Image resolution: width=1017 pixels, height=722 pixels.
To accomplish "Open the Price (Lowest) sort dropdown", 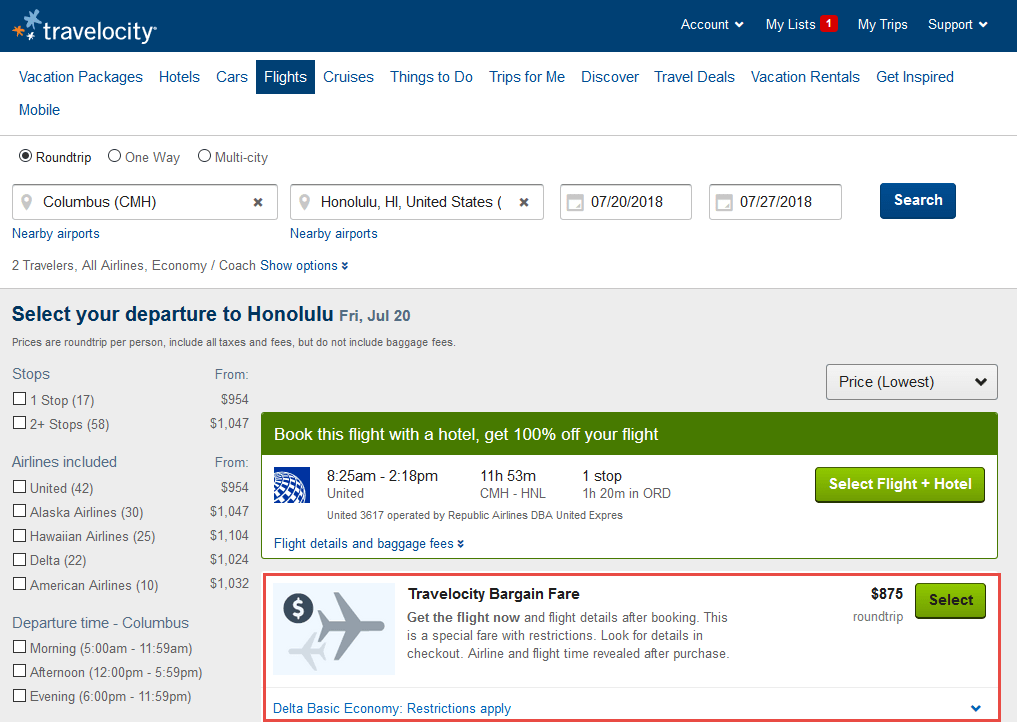I will (911, 382).
